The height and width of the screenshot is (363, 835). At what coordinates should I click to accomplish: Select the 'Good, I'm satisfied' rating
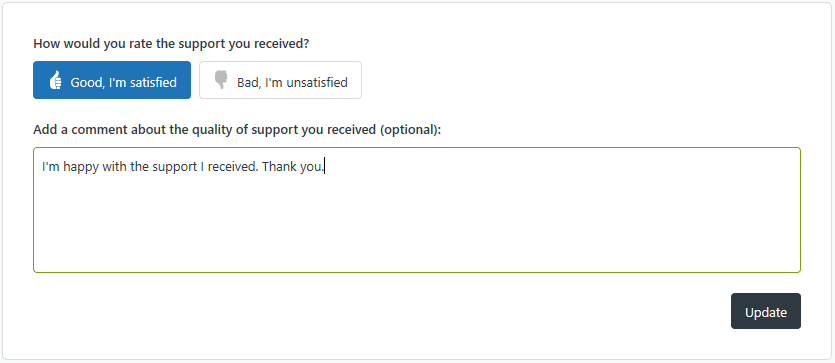point(112,80)
